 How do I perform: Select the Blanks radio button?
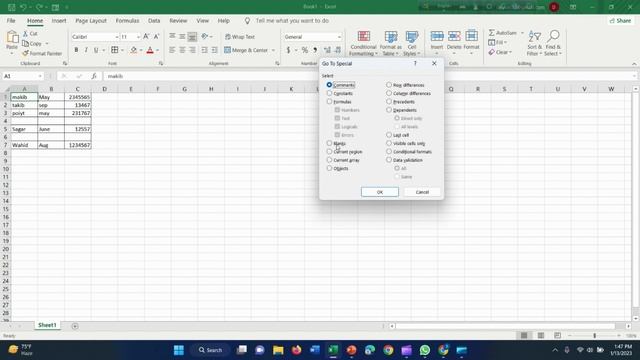pos(329,143)
